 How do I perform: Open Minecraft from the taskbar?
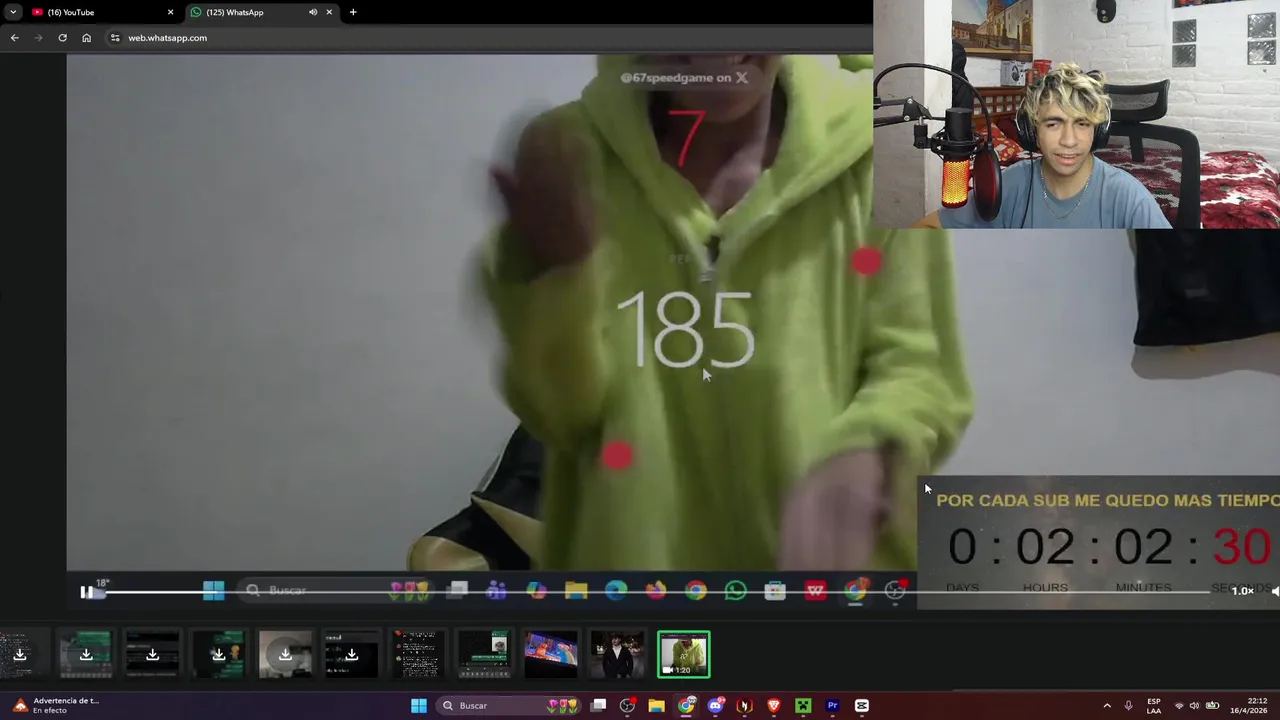coord(802,706)
